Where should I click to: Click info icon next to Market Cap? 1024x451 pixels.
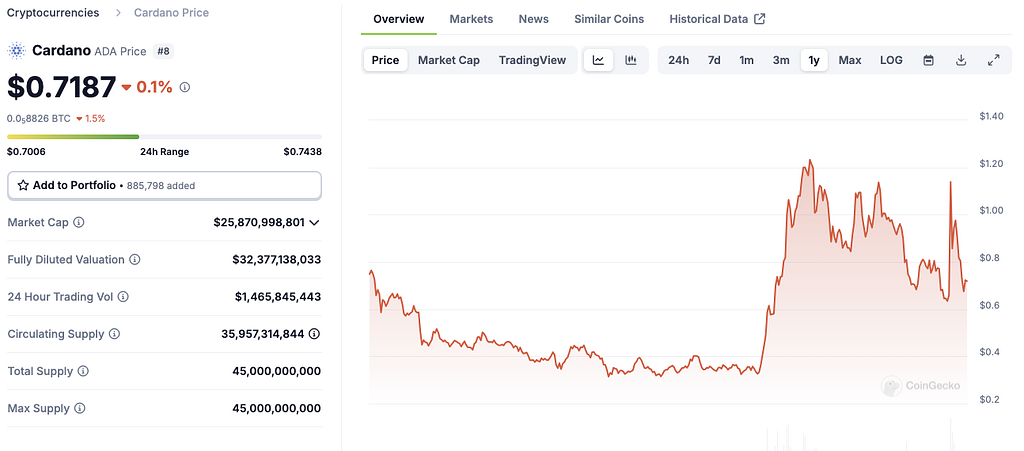[79, 223]
